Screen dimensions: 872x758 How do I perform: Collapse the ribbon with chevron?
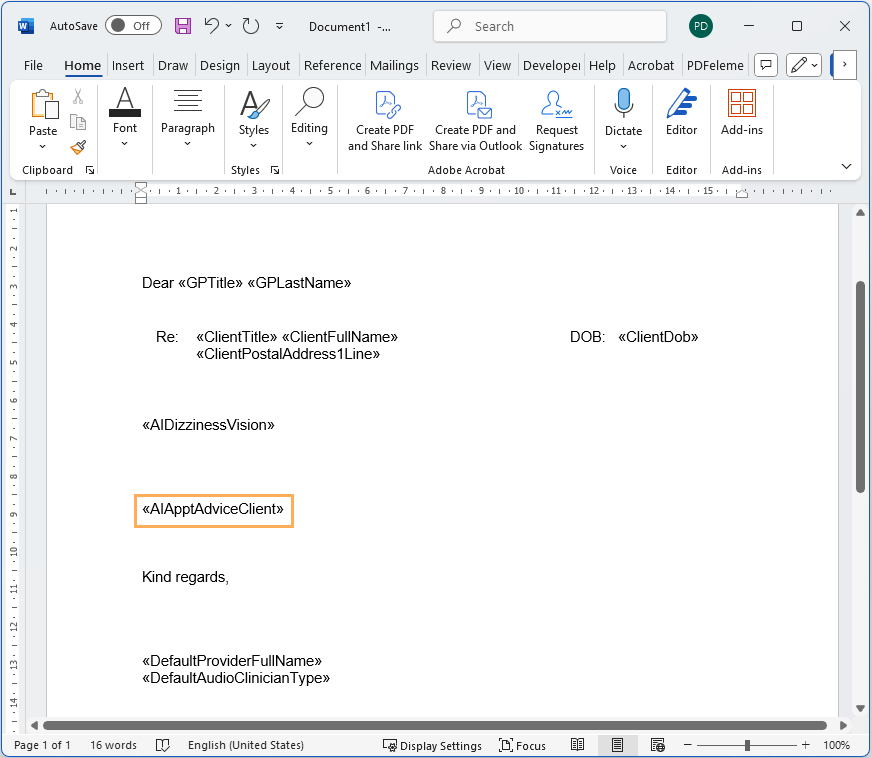click(x=846, y=166)
